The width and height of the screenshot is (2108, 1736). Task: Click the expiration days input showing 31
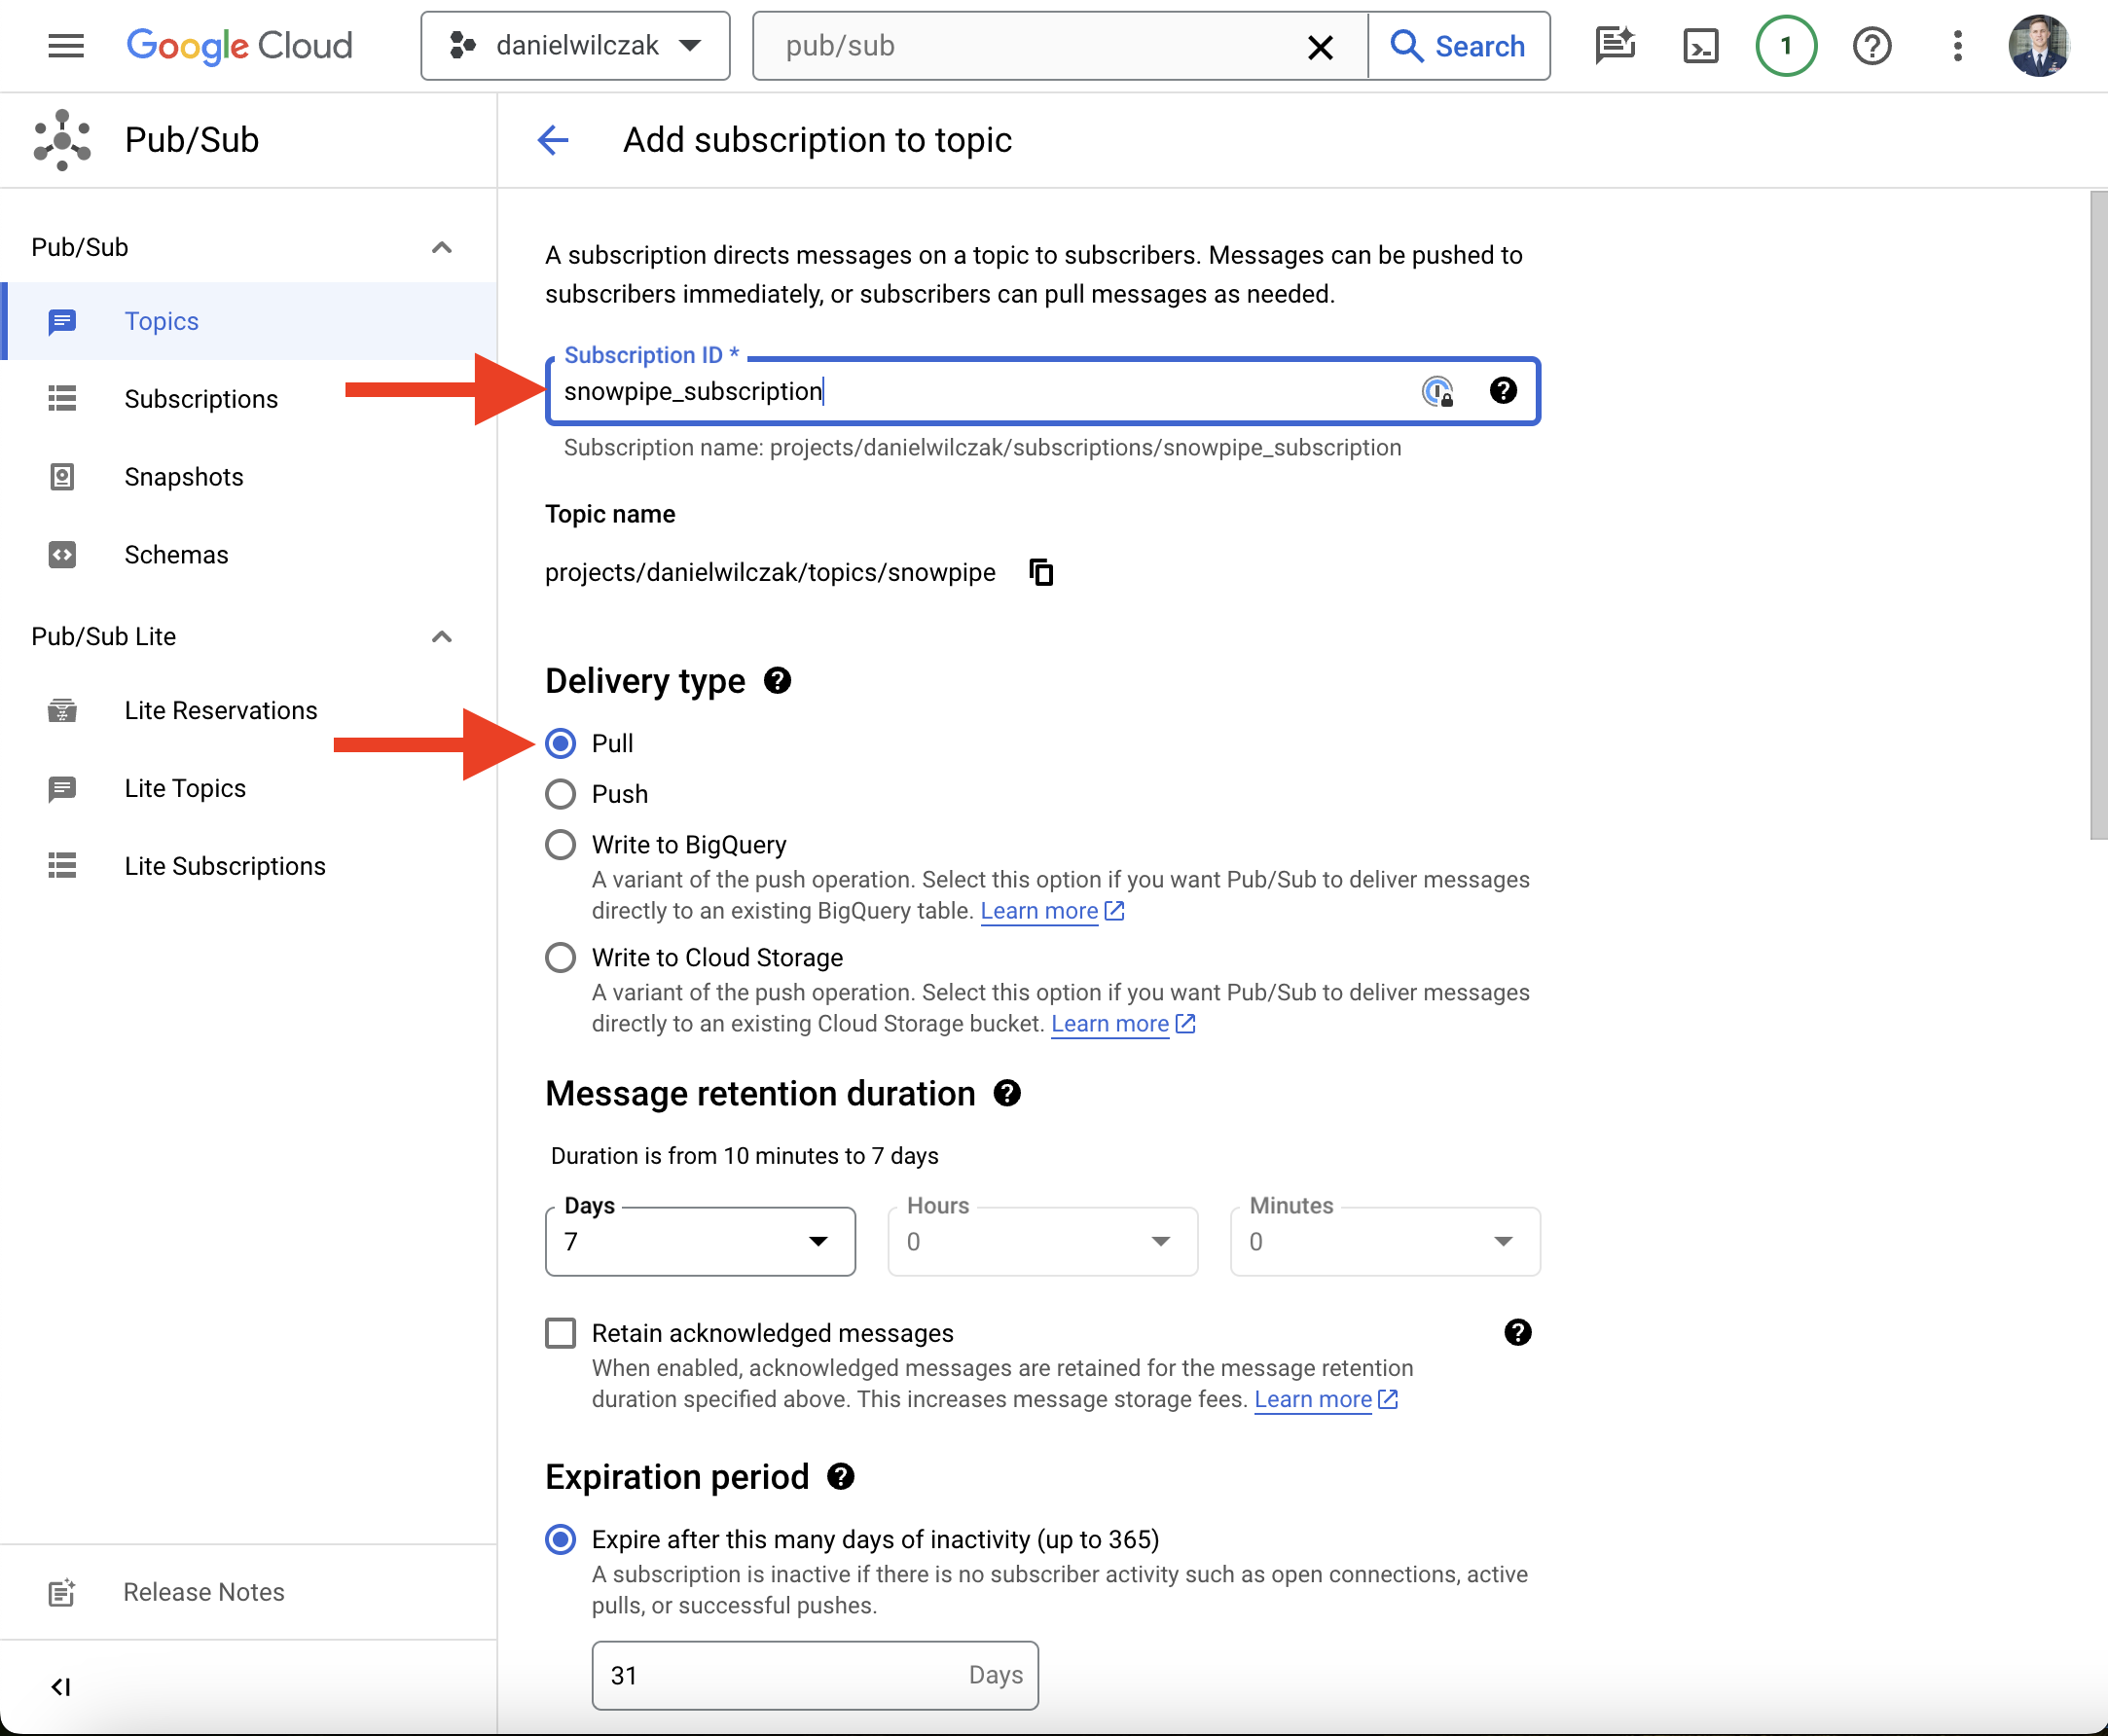tap(815, 1675)
